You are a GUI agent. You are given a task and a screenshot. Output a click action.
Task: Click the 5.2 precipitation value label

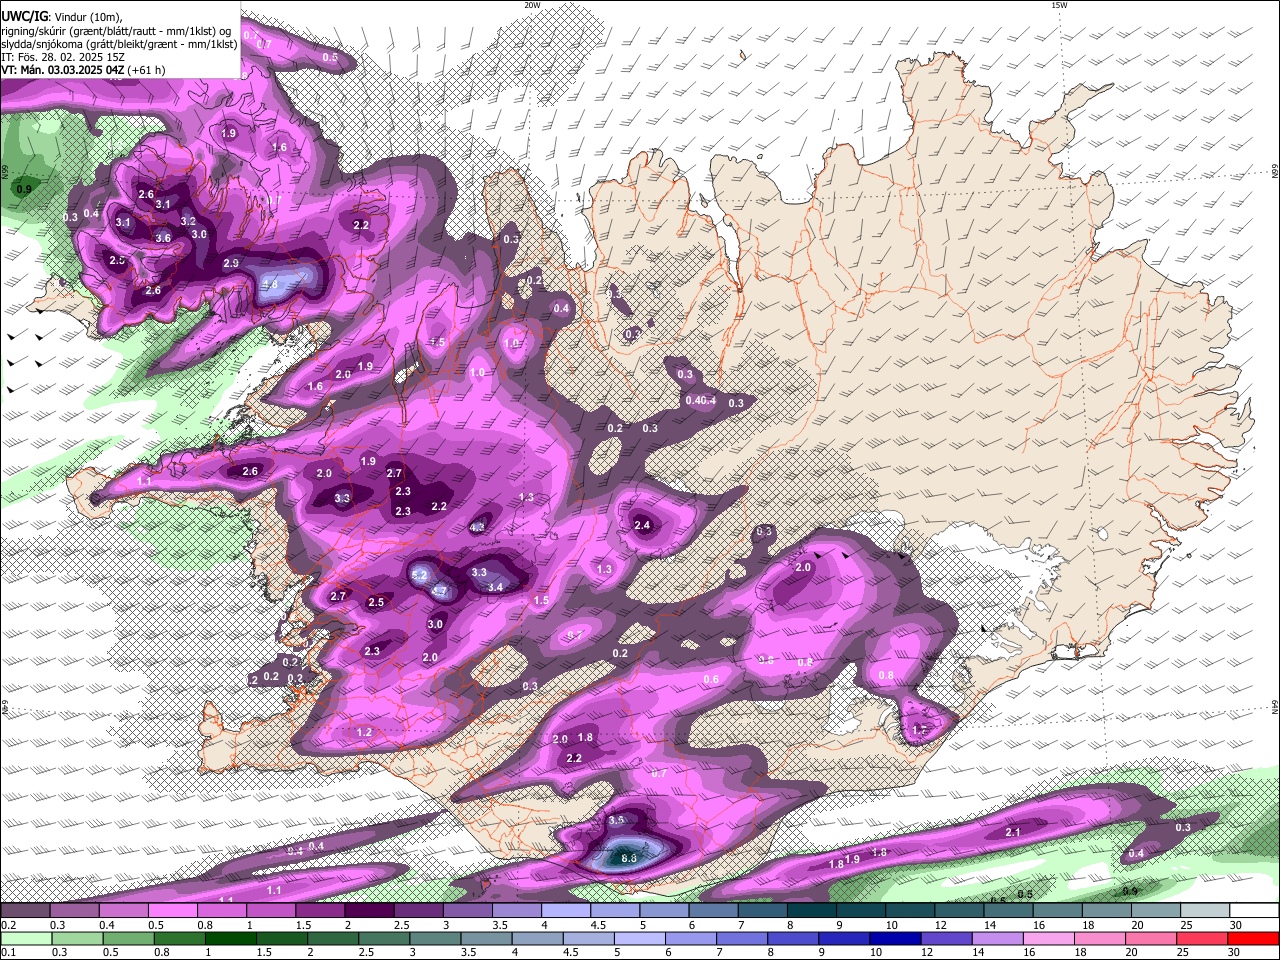click(x=420, y=575)
